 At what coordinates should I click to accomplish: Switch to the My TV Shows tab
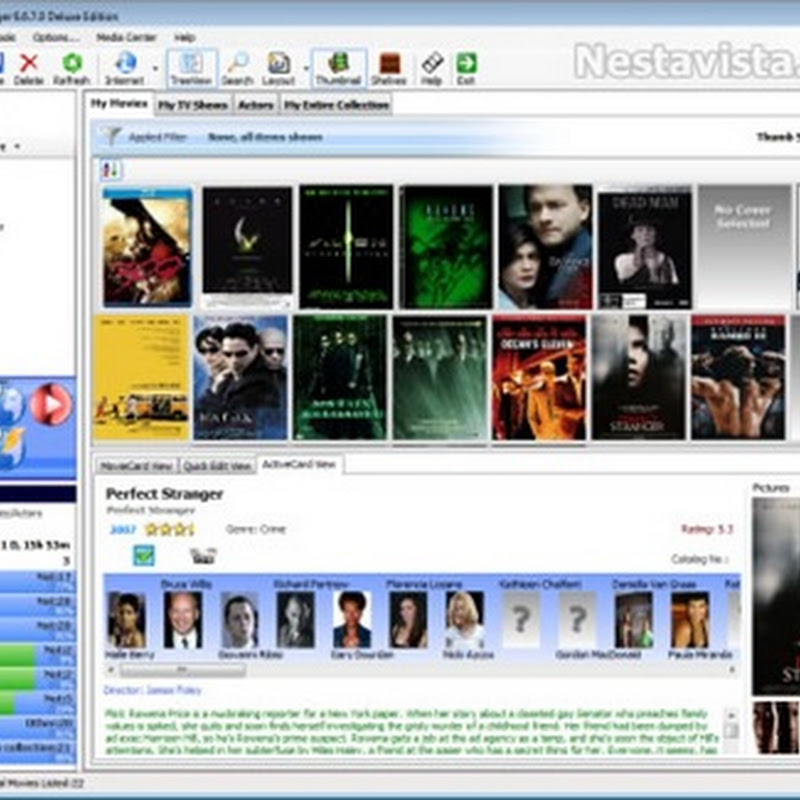[192, 105]
